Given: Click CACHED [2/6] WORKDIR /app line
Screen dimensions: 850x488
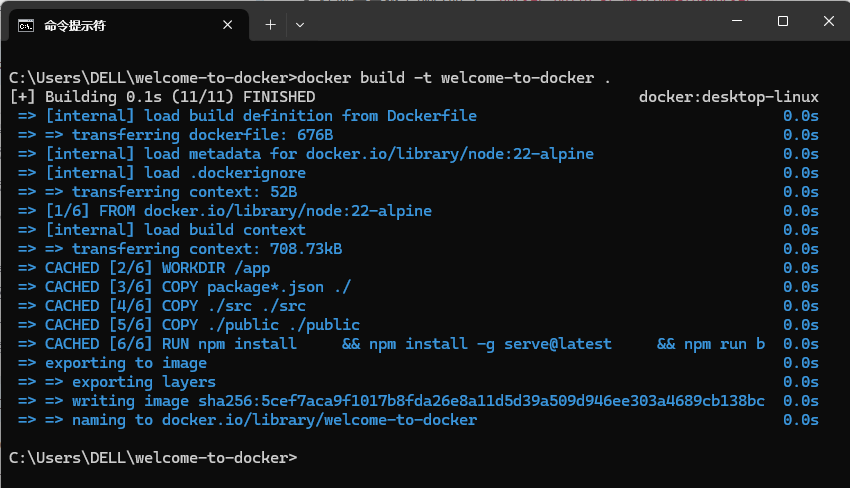Looking at the screenshot, I should click(x=144, y=268).
